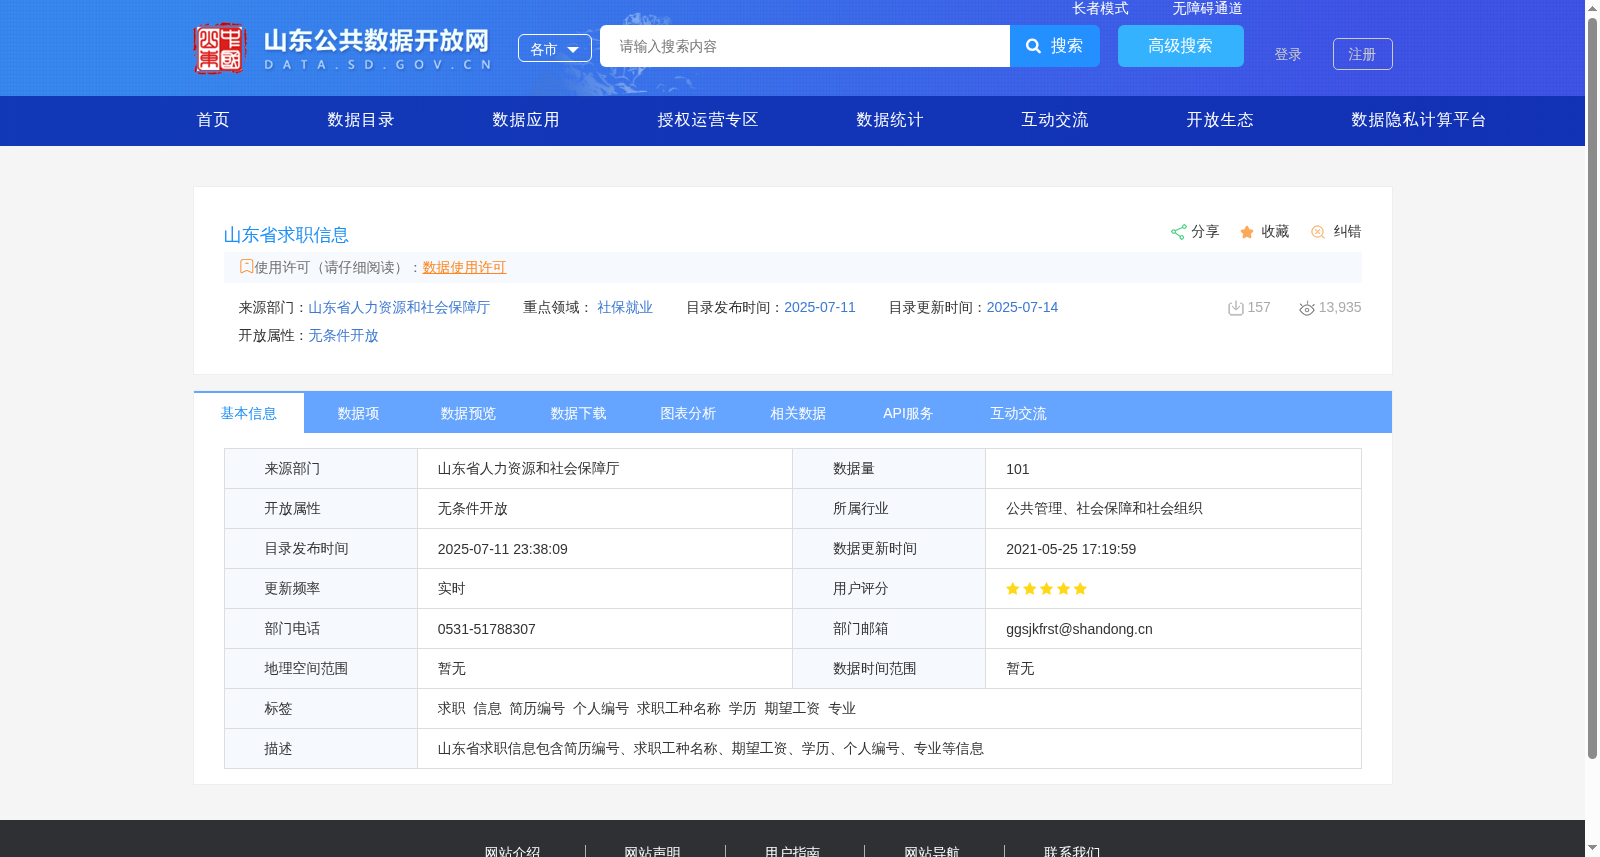
Task: Click the search input field
Action: 805,46
